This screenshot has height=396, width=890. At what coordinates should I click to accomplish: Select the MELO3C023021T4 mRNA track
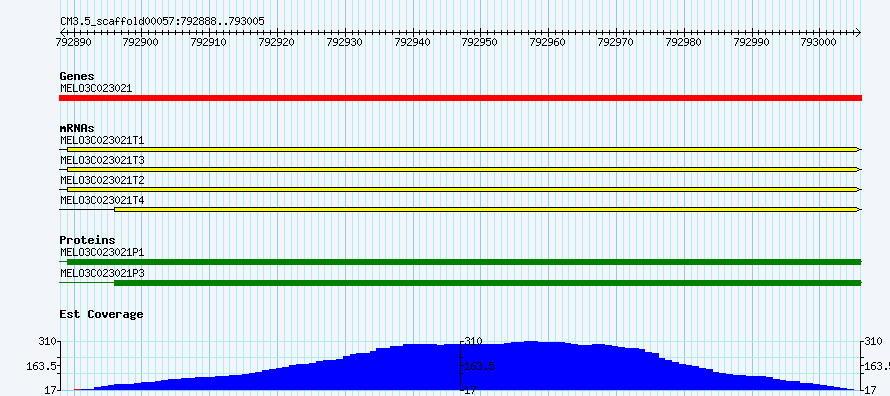coord(460,210)
